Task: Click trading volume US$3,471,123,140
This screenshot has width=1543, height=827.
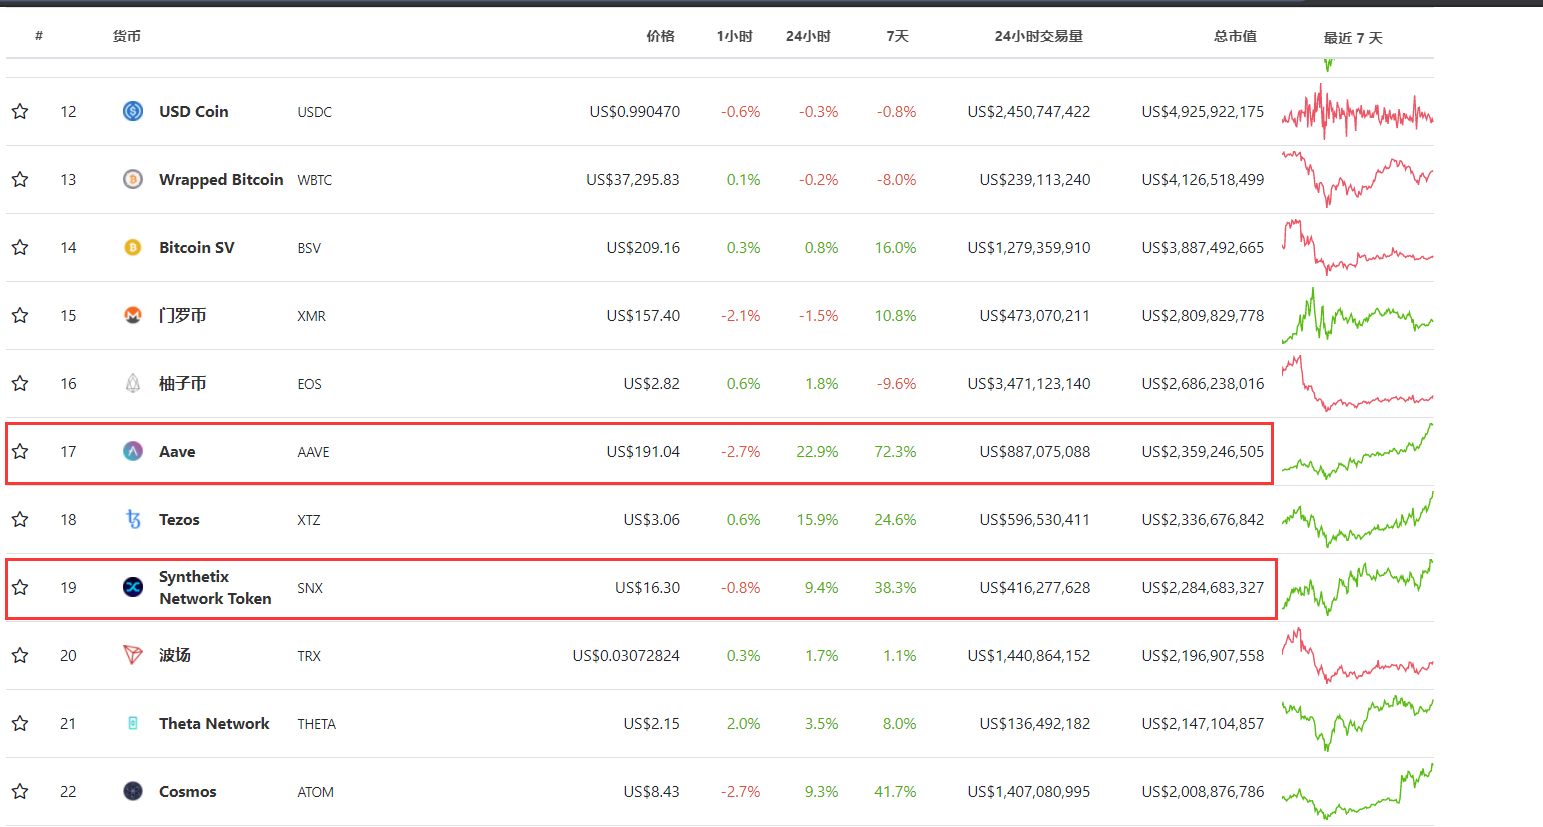Action: [x=1029, y=383]
